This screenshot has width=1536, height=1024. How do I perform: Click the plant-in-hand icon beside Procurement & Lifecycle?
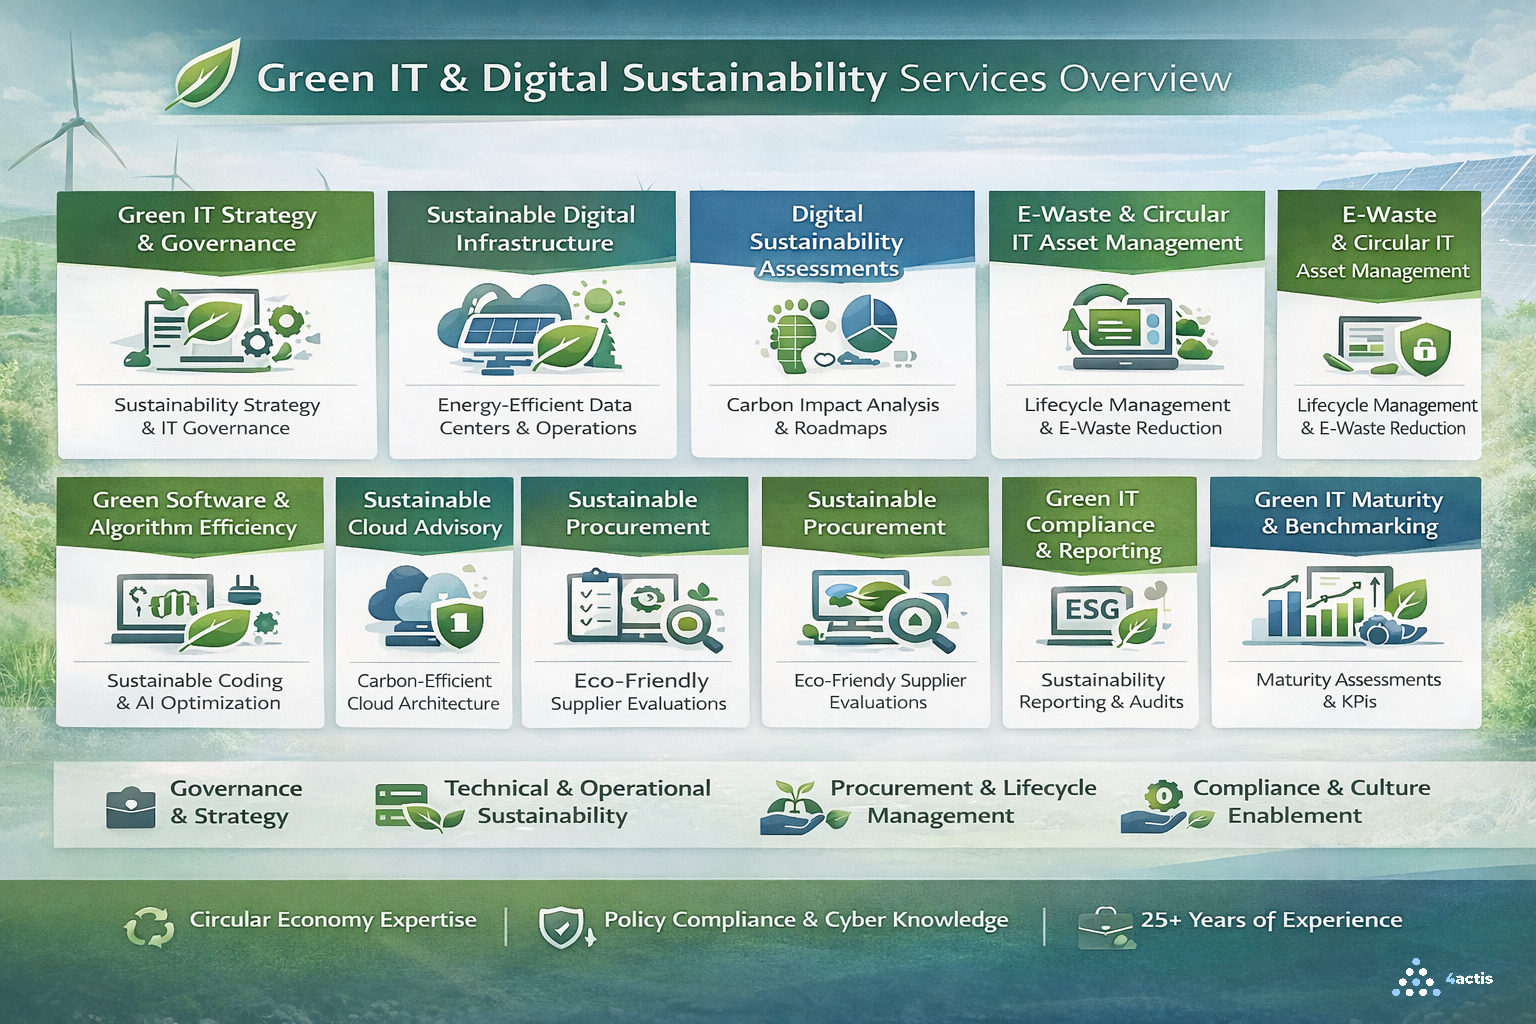792,807
